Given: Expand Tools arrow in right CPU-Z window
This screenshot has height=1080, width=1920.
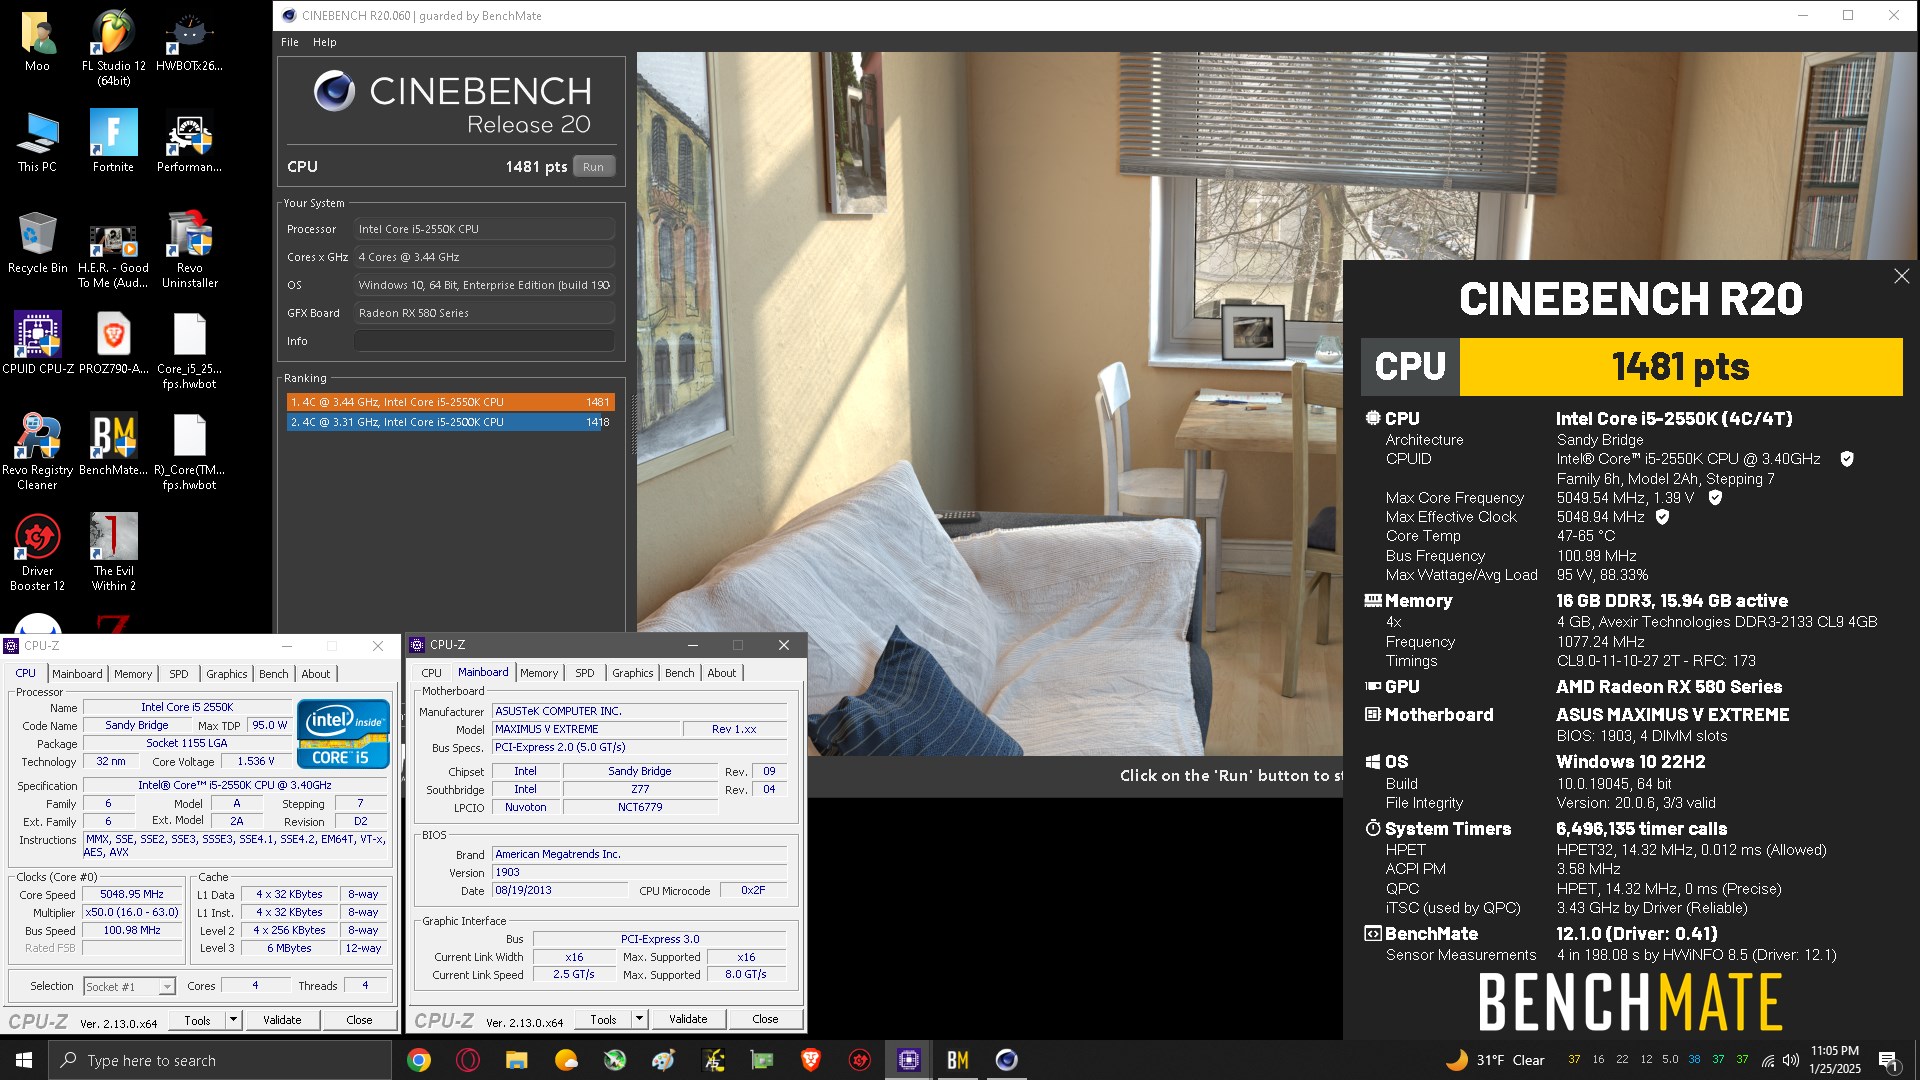Looking at the screenshot, I should coord(639,1019).
